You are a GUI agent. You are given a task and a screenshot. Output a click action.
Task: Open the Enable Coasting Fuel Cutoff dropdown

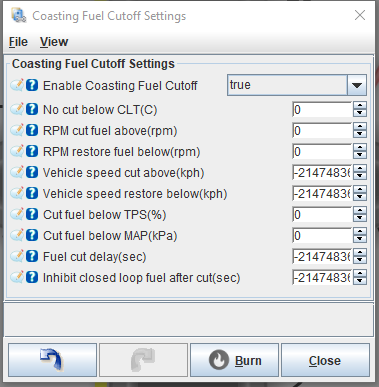coord(357,85)
